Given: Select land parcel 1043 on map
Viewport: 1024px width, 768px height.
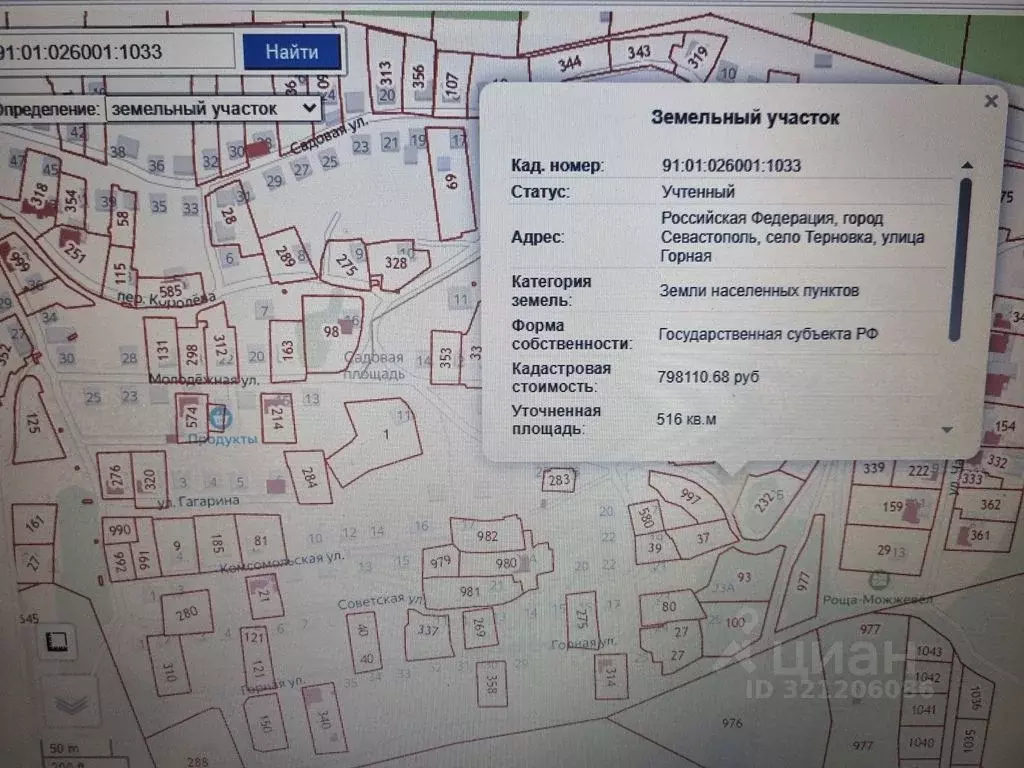Looking at the screenshot, I should pos(929,651).
